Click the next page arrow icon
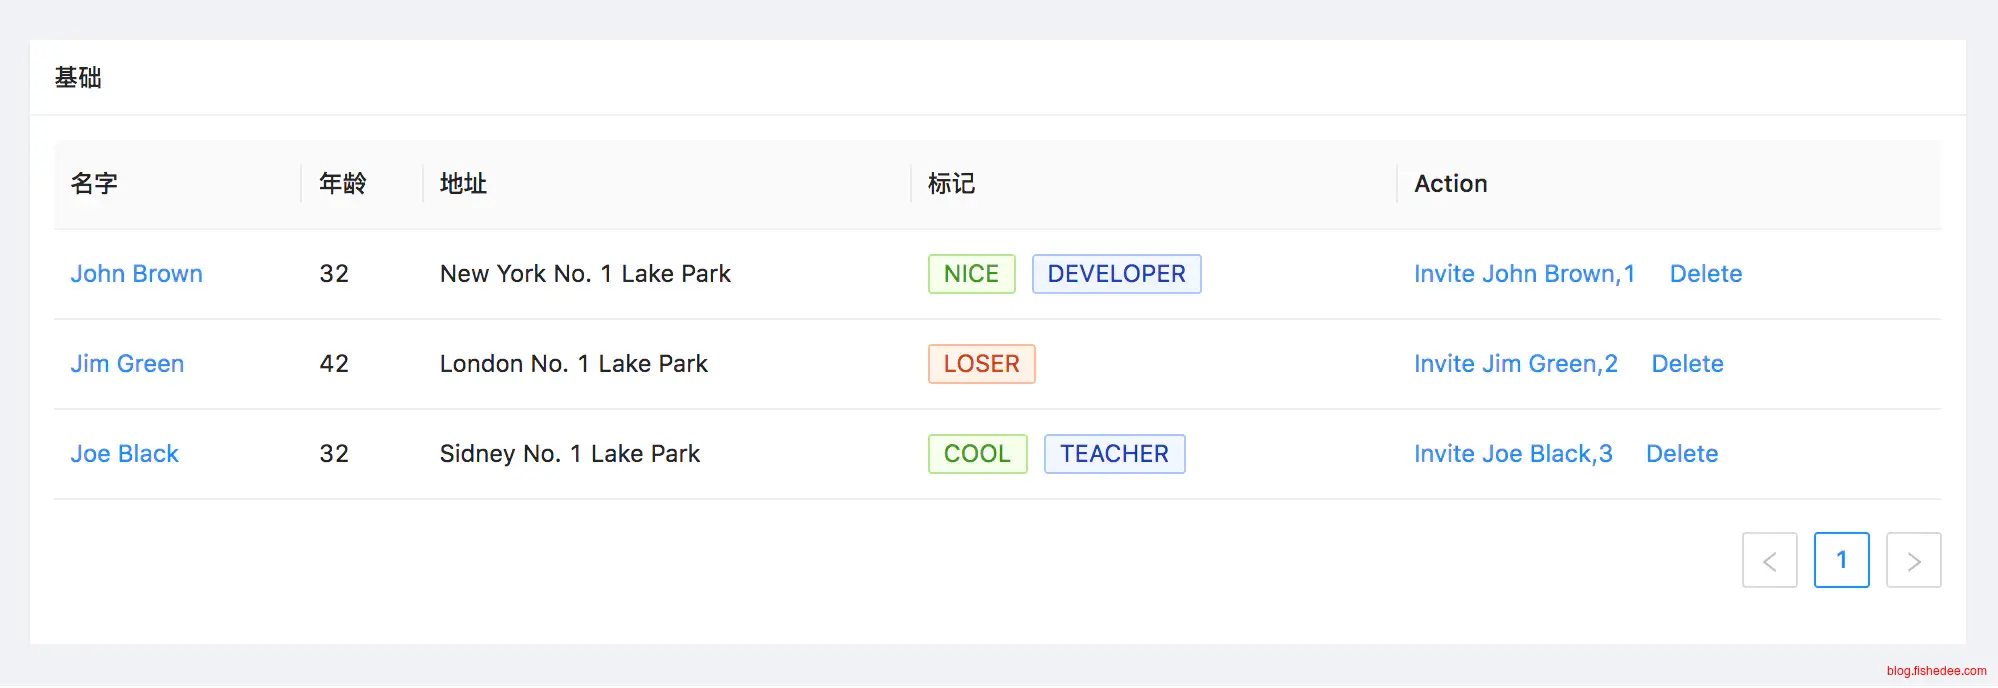 [1913, 561]
